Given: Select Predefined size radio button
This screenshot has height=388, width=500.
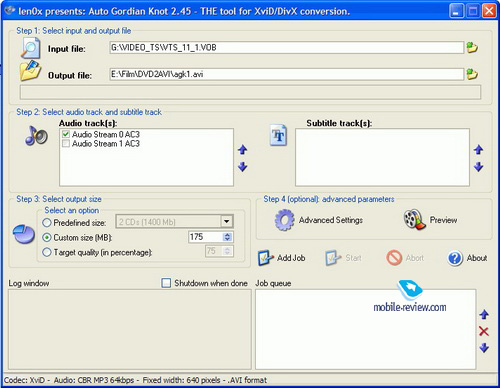Looking at the screenshot, I should coord(47,223).
